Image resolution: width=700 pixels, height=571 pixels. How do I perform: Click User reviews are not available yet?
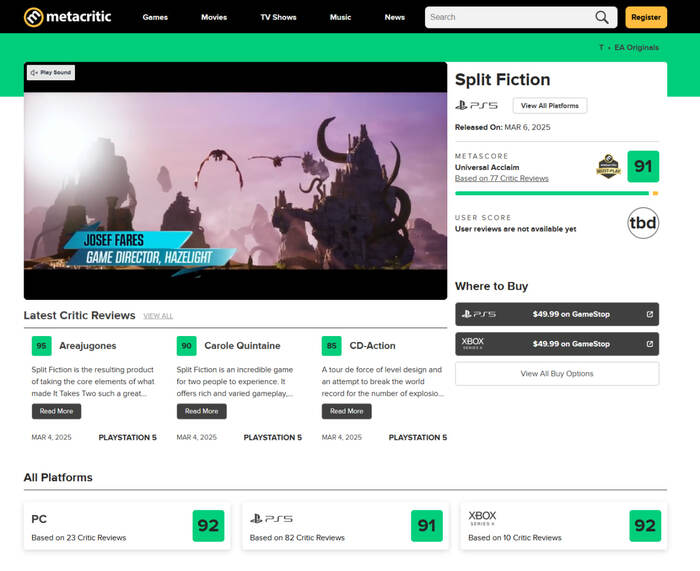515,229
